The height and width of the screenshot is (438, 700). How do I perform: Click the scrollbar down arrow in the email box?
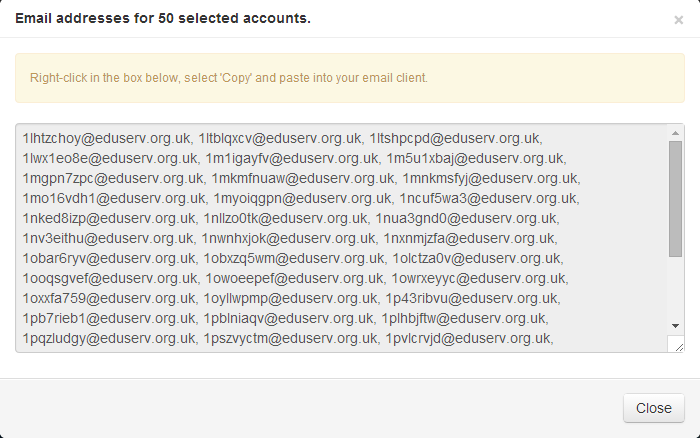click(676, 326)
